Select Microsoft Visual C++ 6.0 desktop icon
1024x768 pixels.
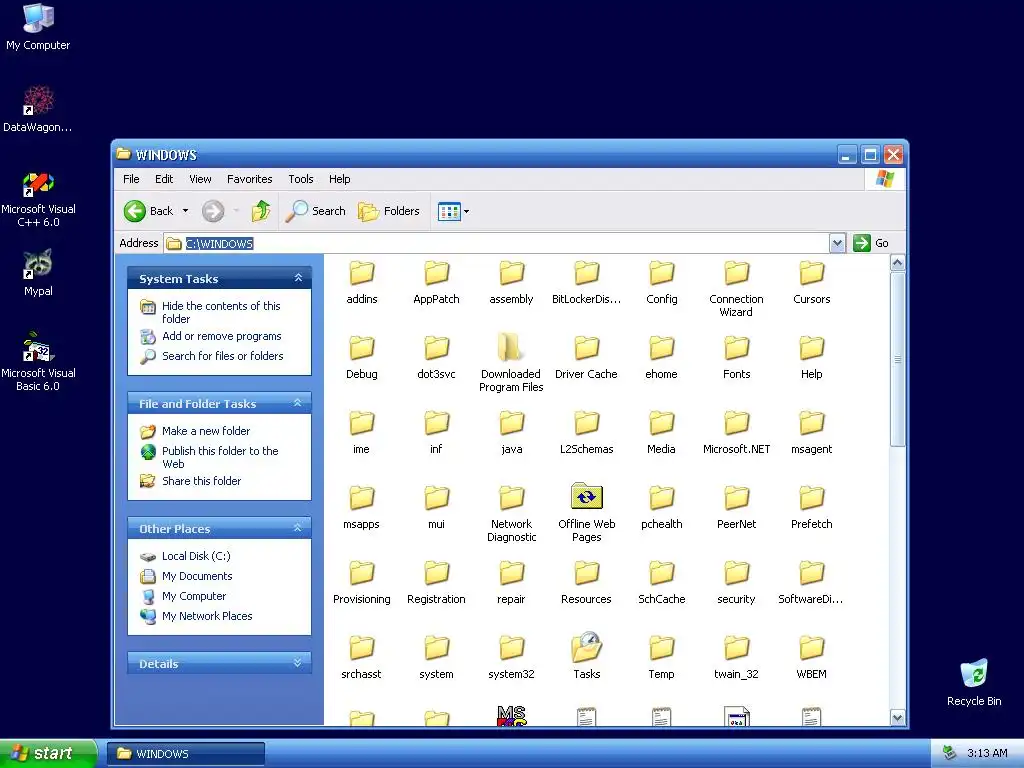click(38, 199)
